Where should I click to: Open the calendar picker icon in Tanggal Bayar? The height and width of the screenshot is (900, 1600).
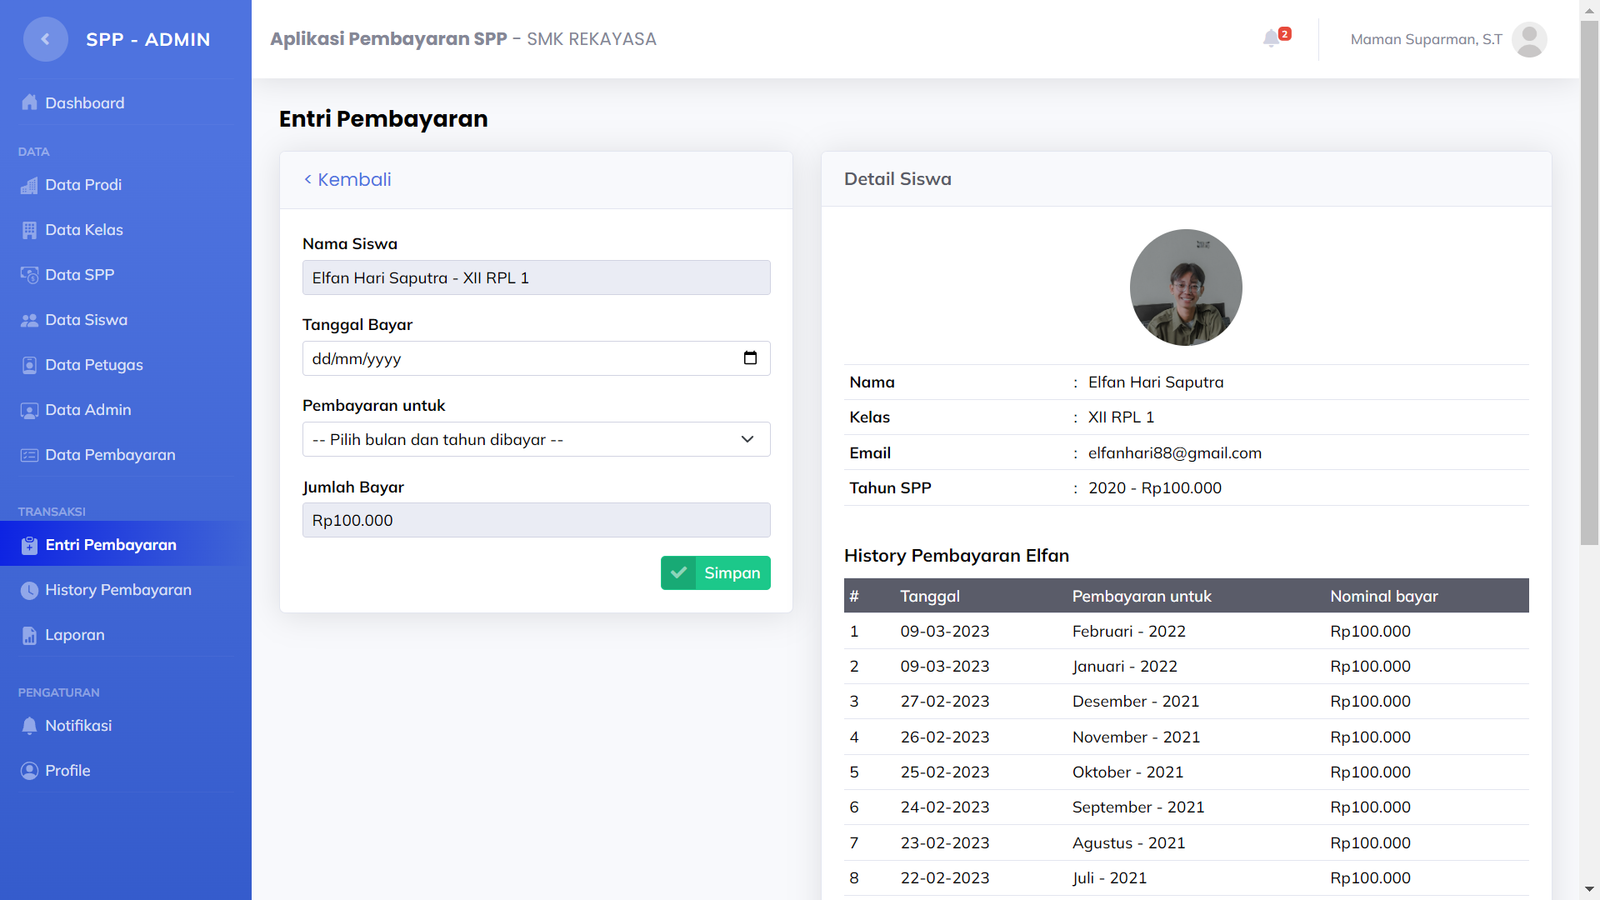point(750,358)
